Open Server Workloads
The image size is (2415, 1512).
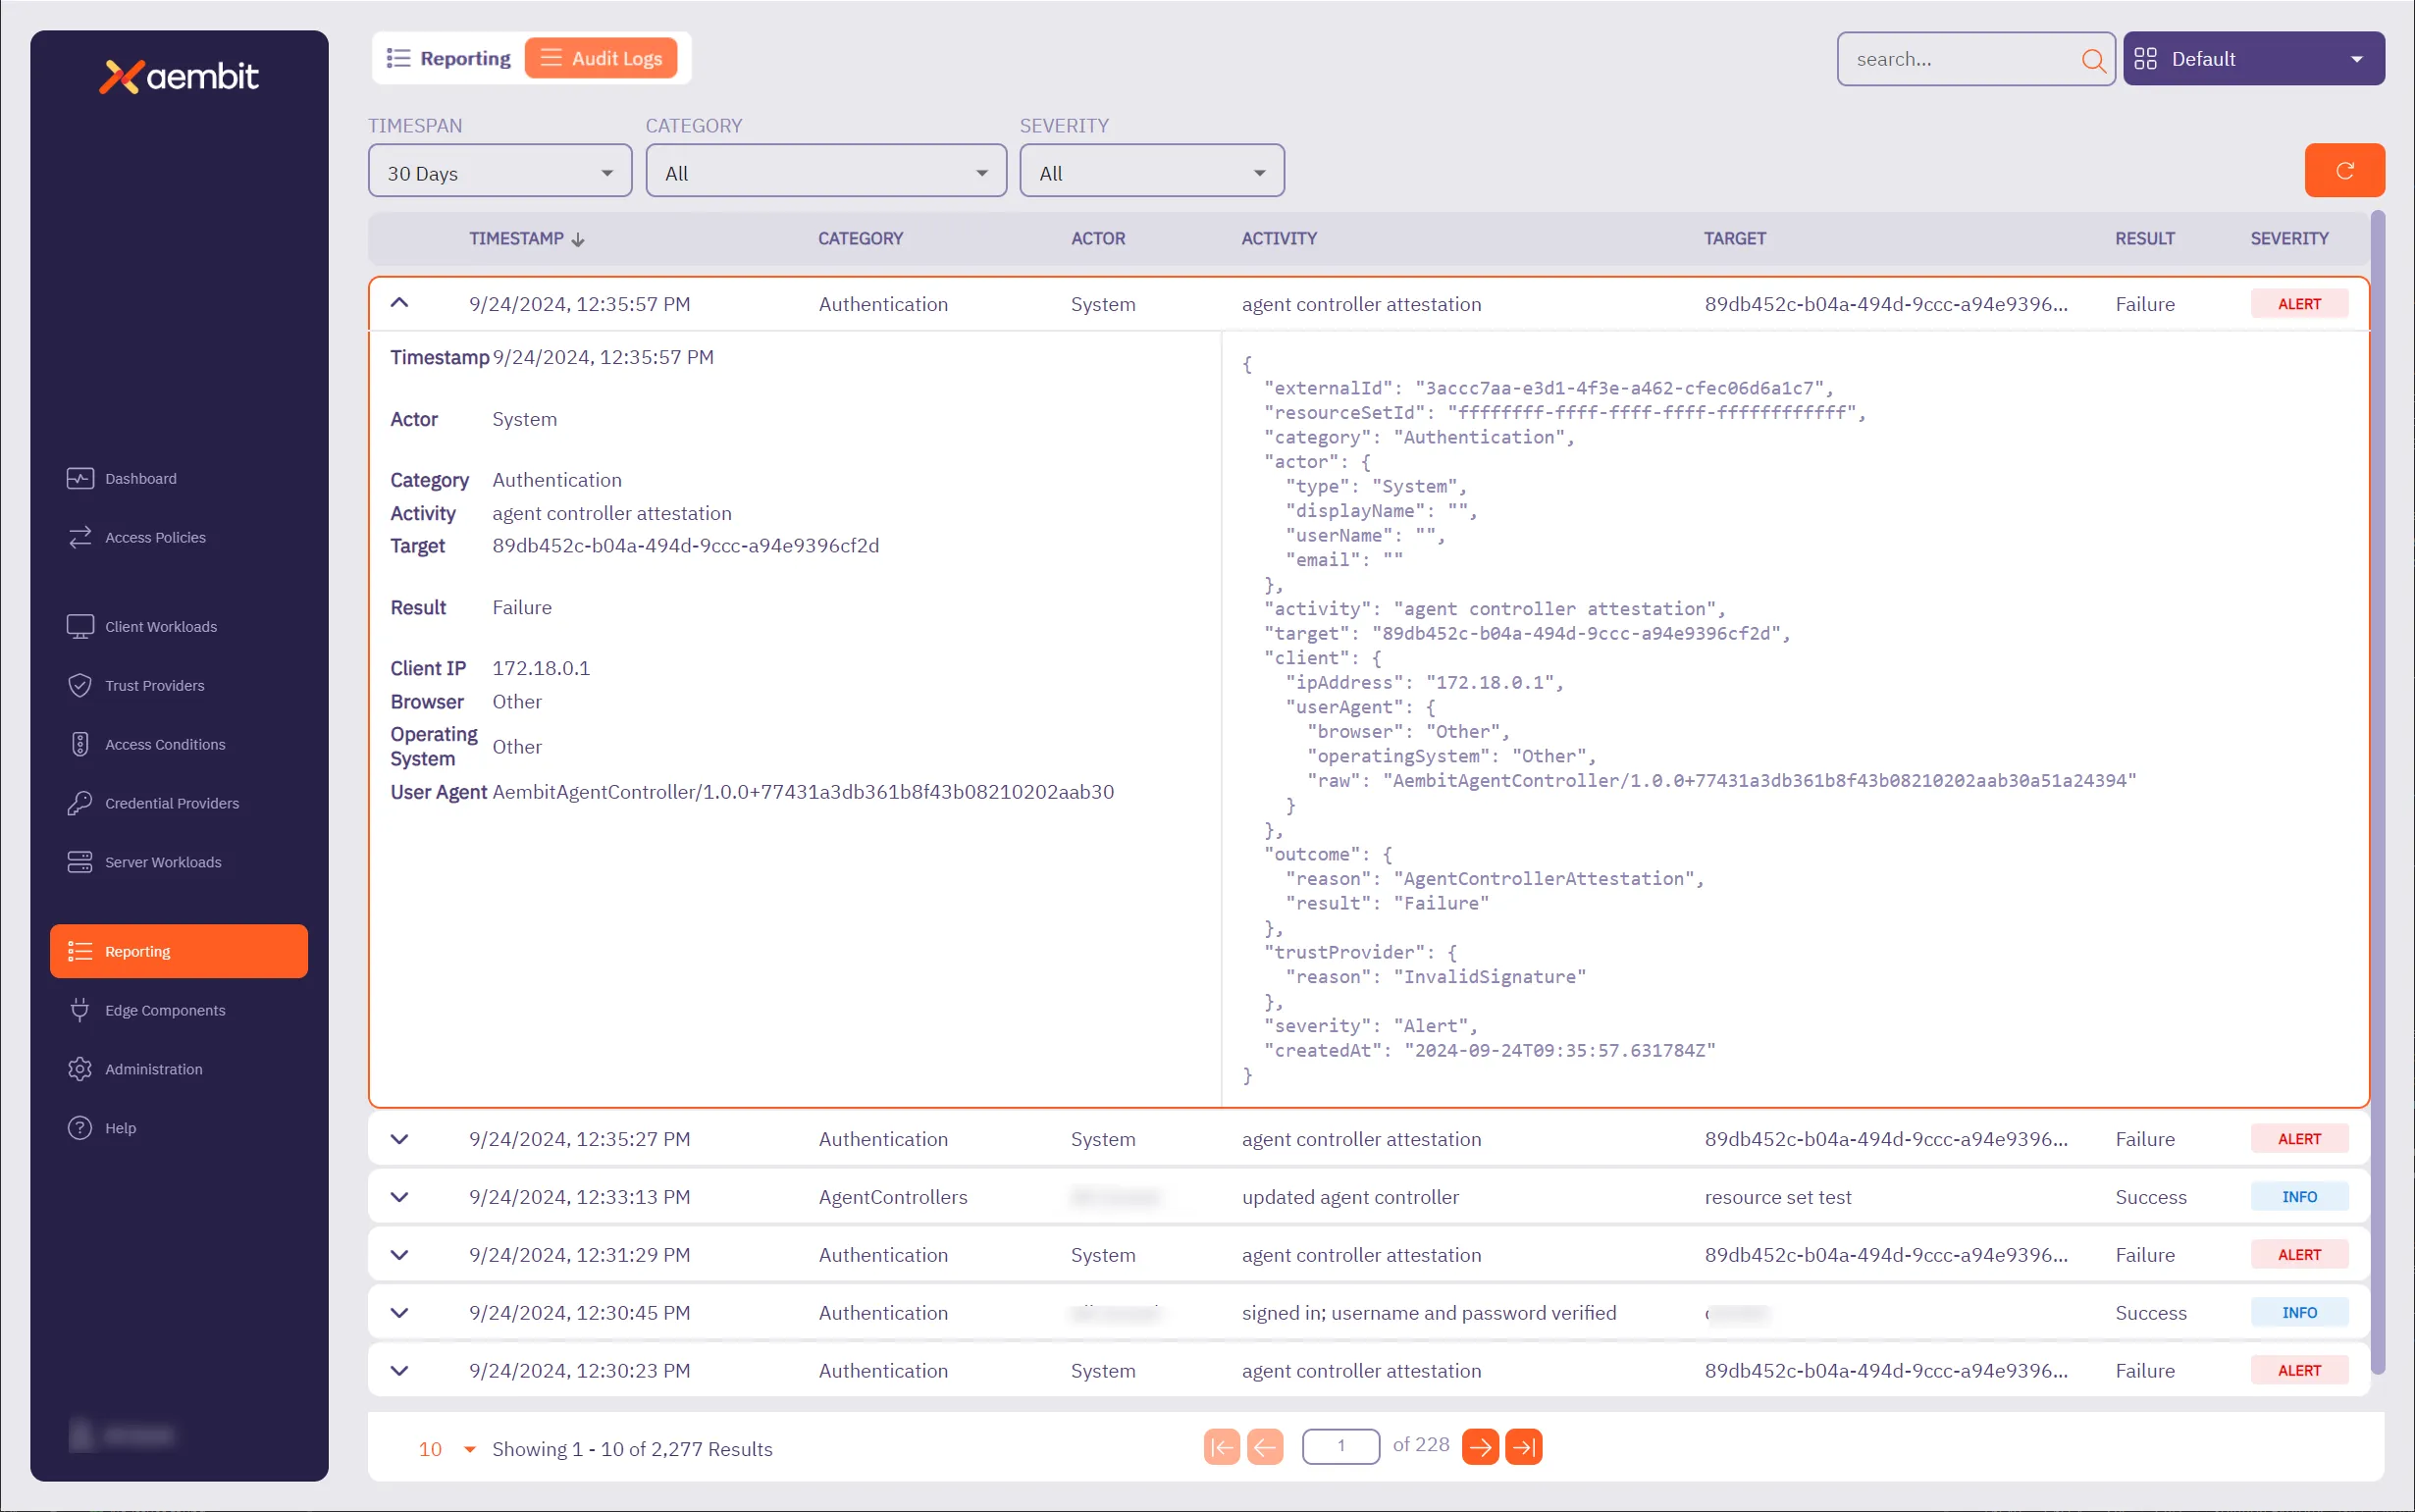coord(163,861)
